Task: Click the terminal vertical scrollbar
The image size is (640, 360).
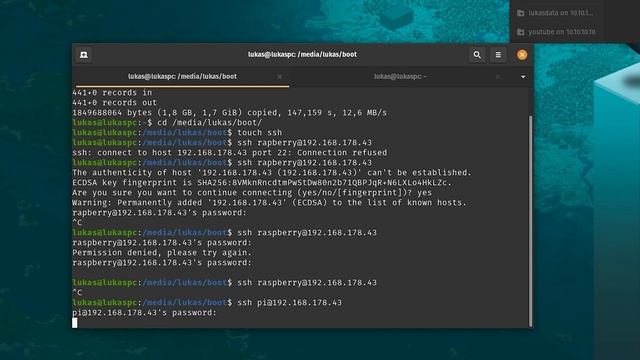Action: pos(530,220)
